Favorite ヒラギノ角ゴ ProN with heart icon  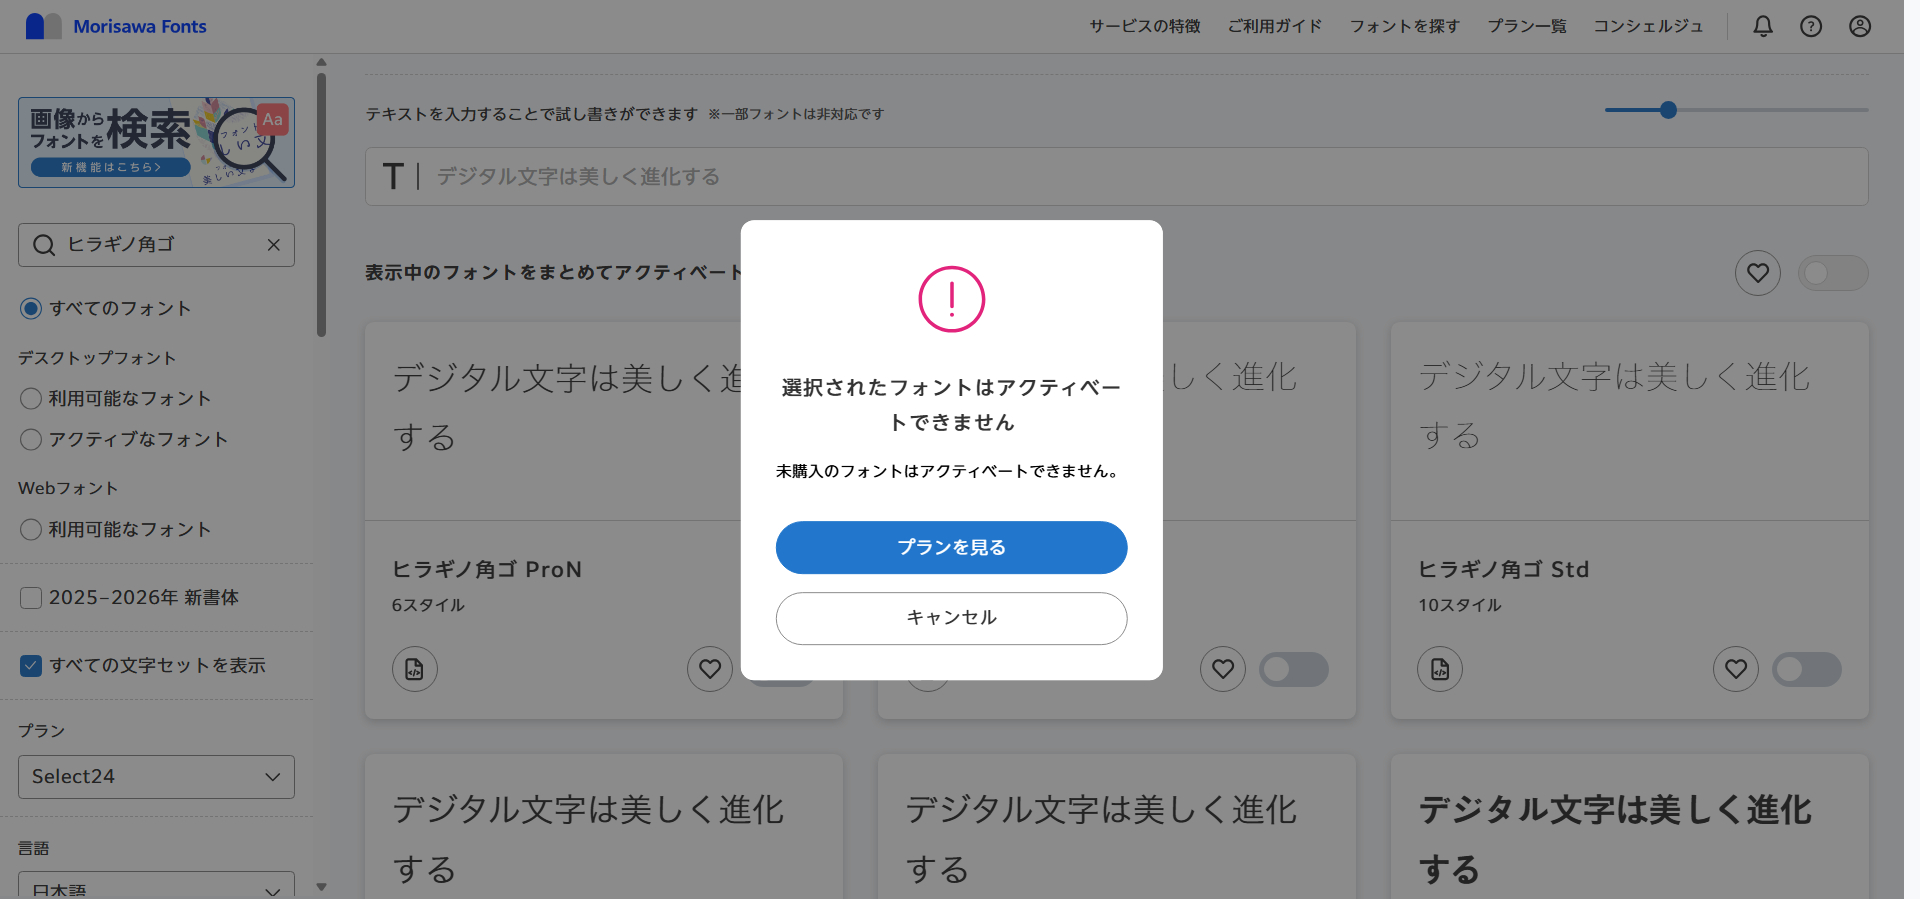[x=710, y=669]
